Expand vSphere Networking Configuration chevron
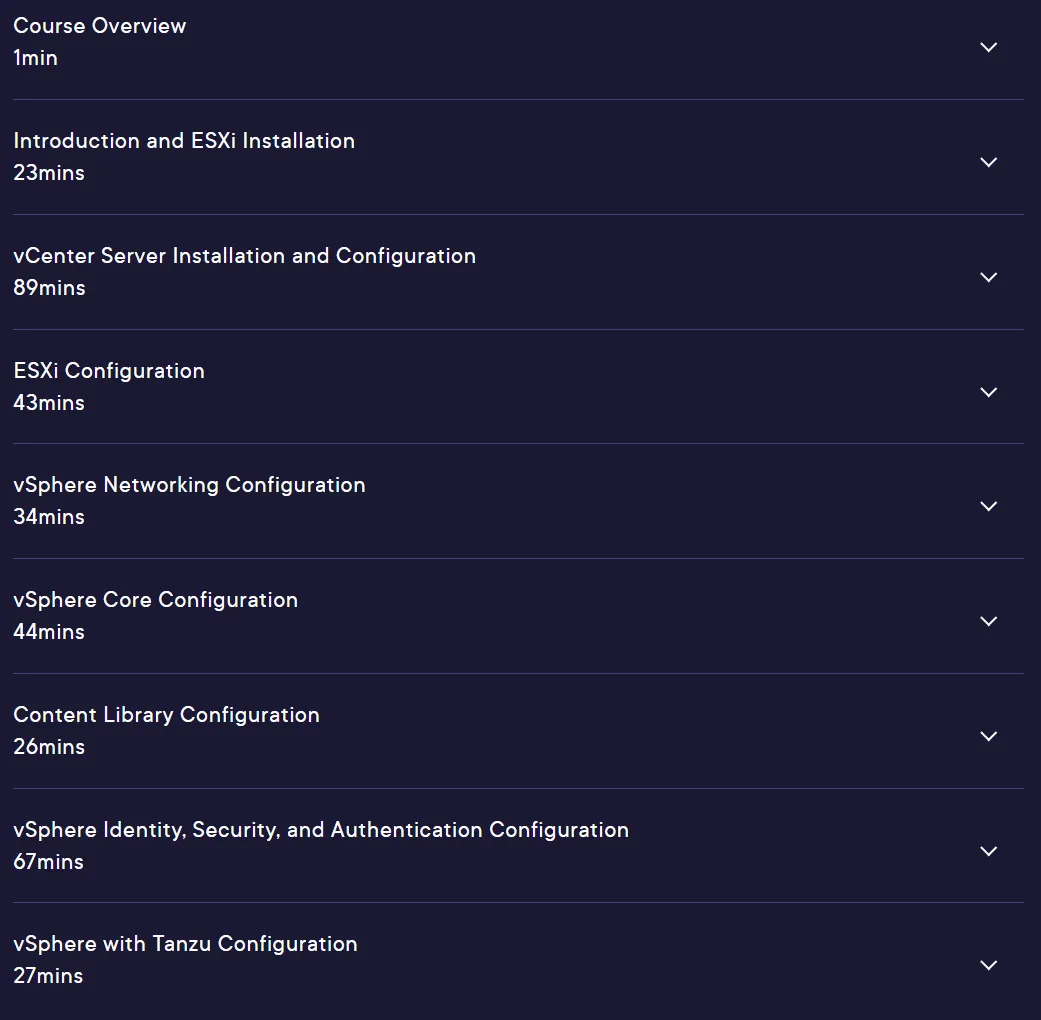Image resolution: width=1041 pixels, height=1020 pixels. (x=989, y=506)
